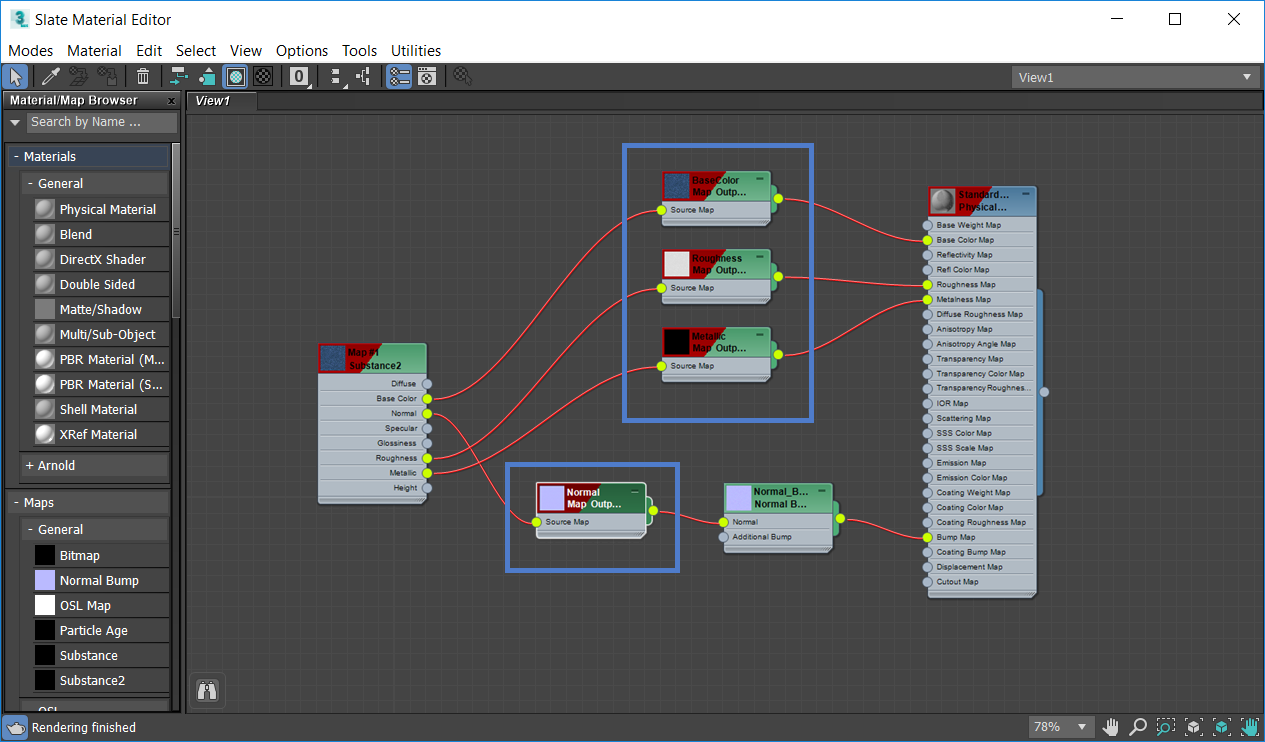Click the binoculars search icon in view
The image size is (1265, 742).
(x=207, y=690)
